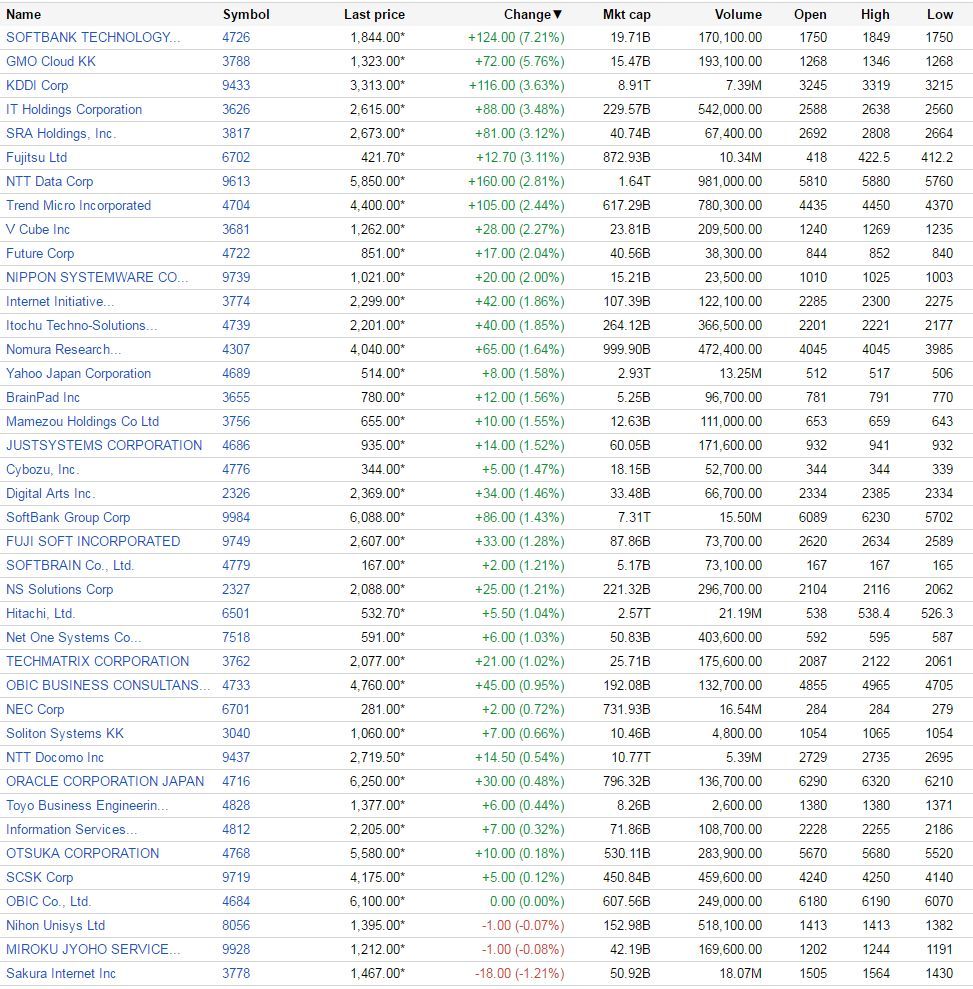
Task: Select volume value 15.50M
Action: pos(740,517)
